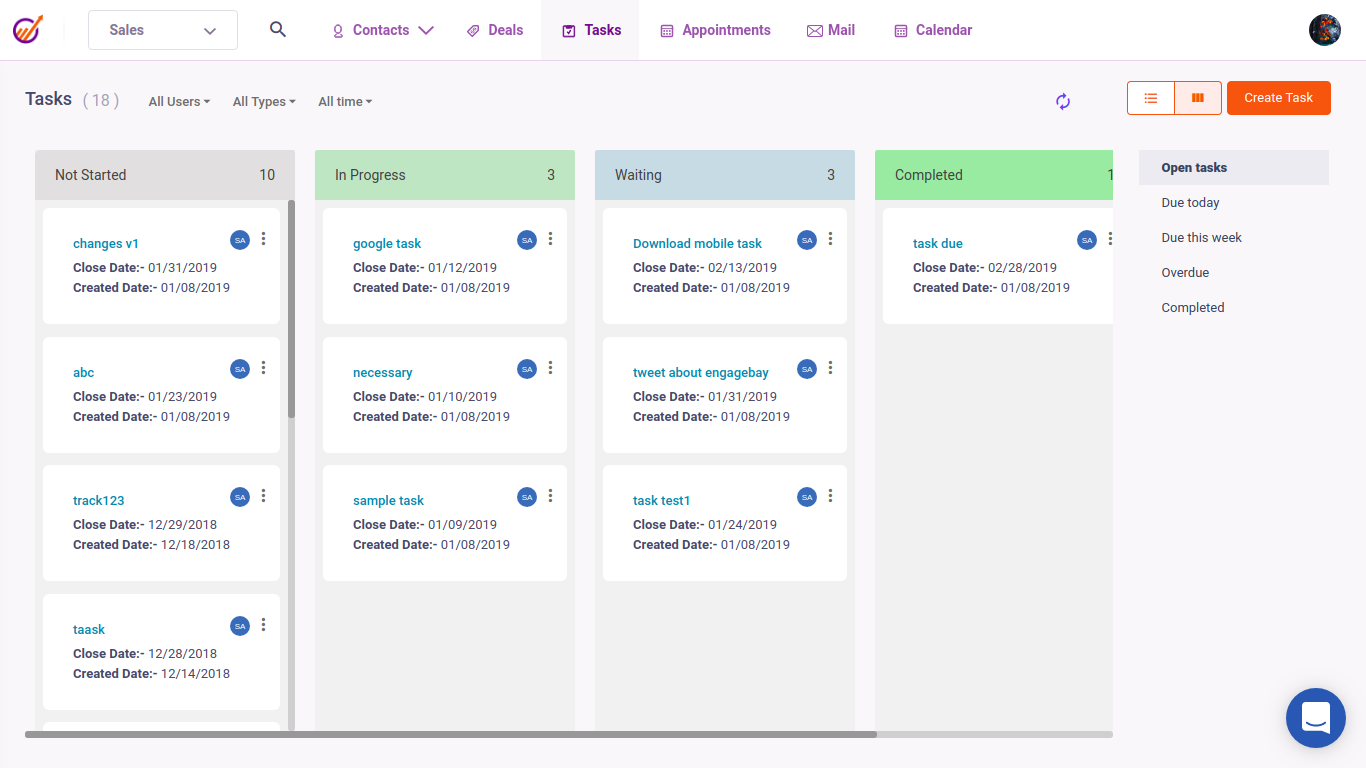The image size is (1366, 768).
Task: Open the chat support bubble
Action: (1315, 718)
